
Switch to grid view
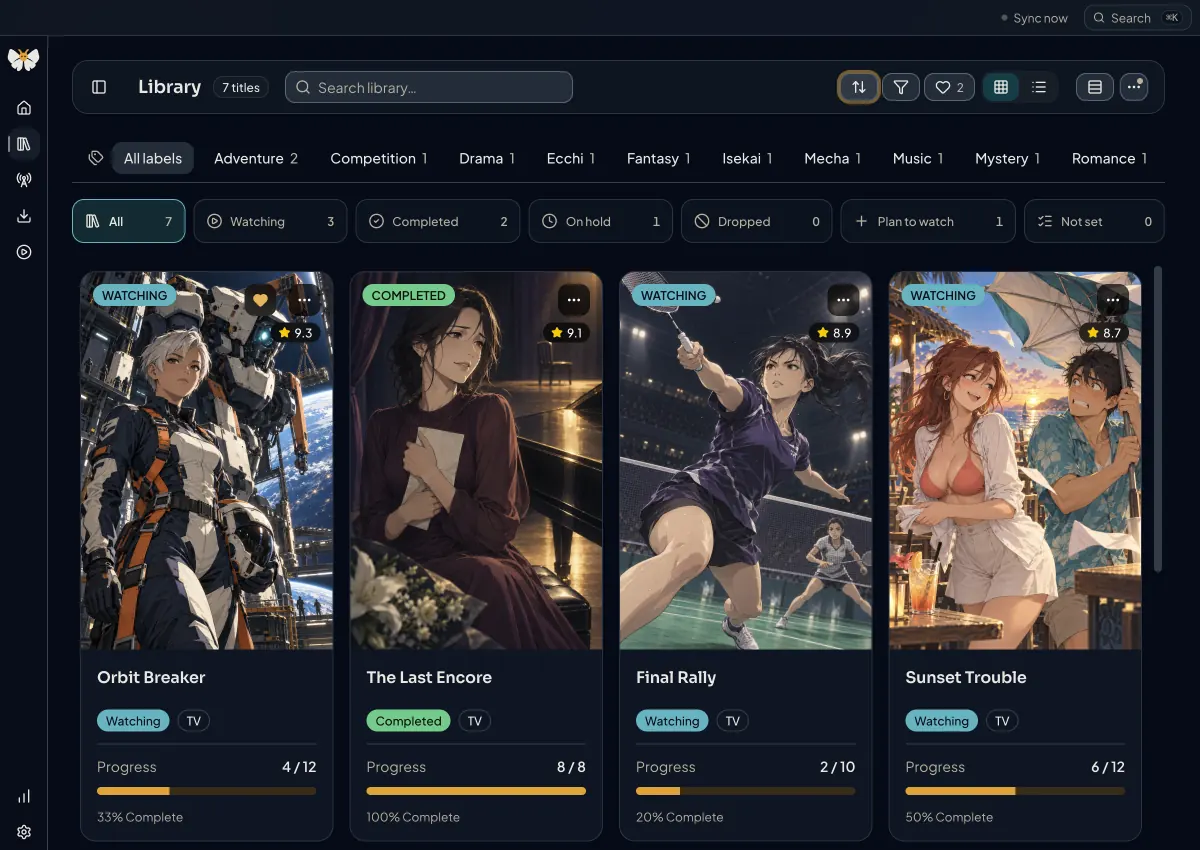tap(1001, 87)
